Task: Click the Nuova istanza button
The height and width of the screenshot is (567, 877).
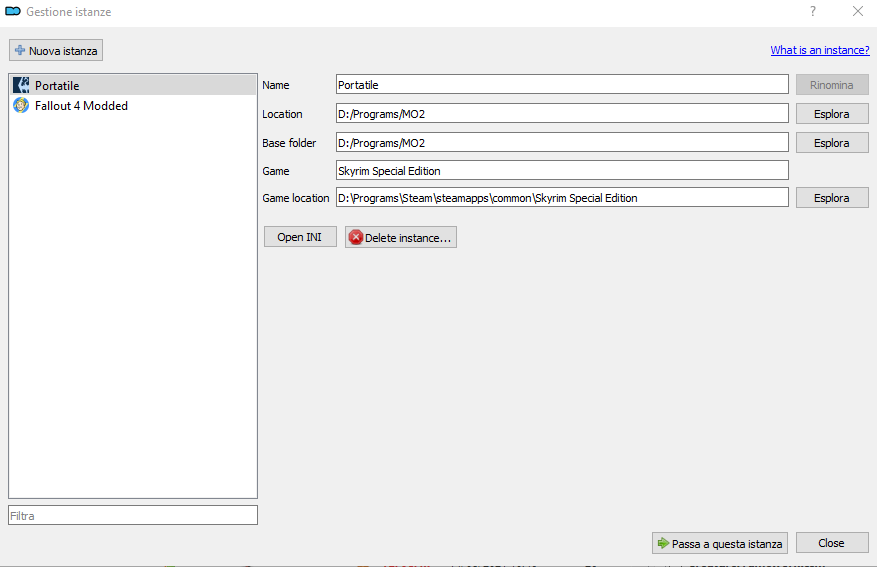Action: click(x=56, y=50)
